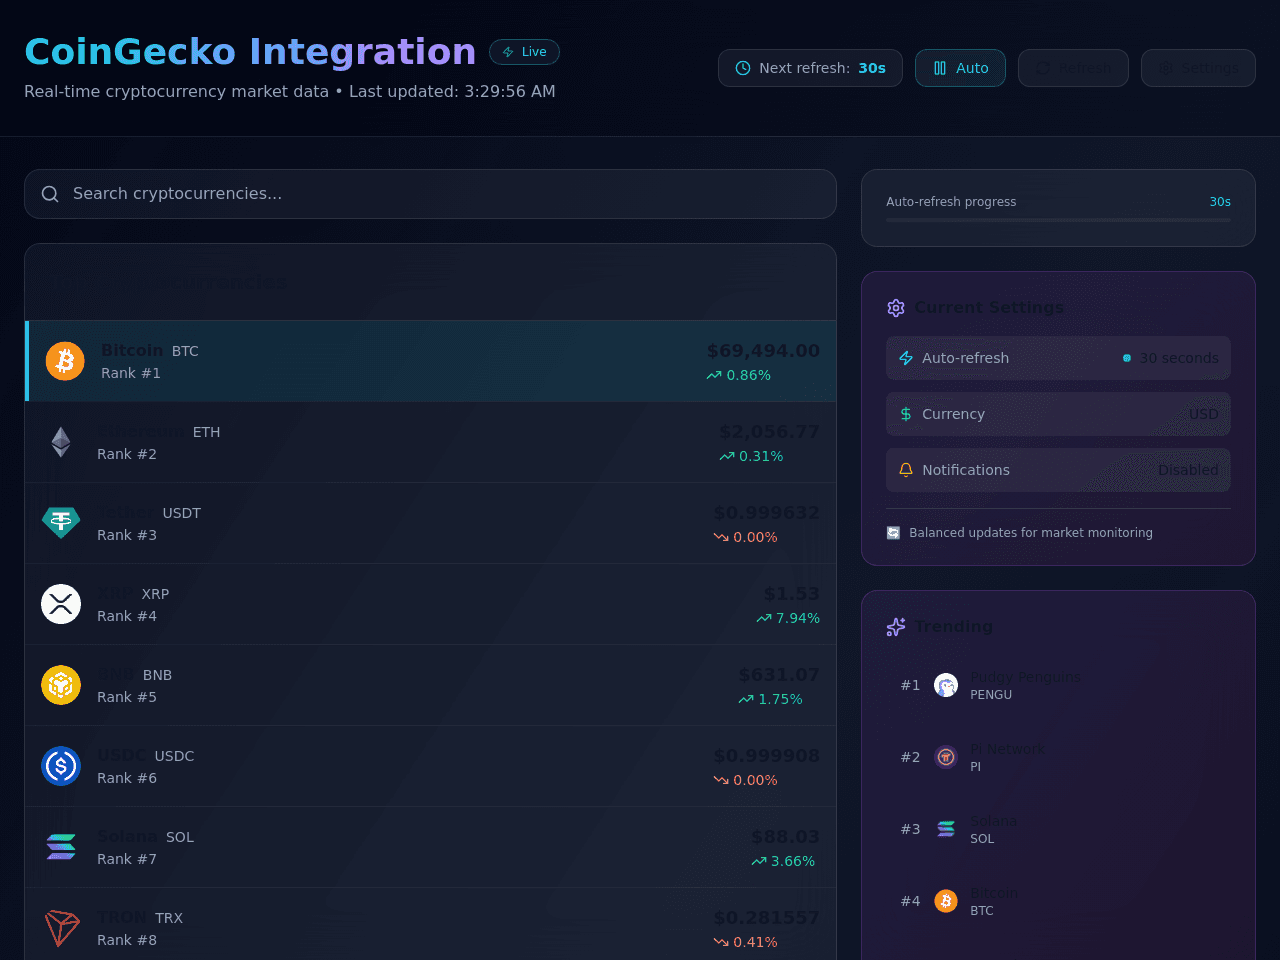Screen dimensions: 1280x960
Task: Click the Solana logo in Trending #3
Action: pos(946,829)
